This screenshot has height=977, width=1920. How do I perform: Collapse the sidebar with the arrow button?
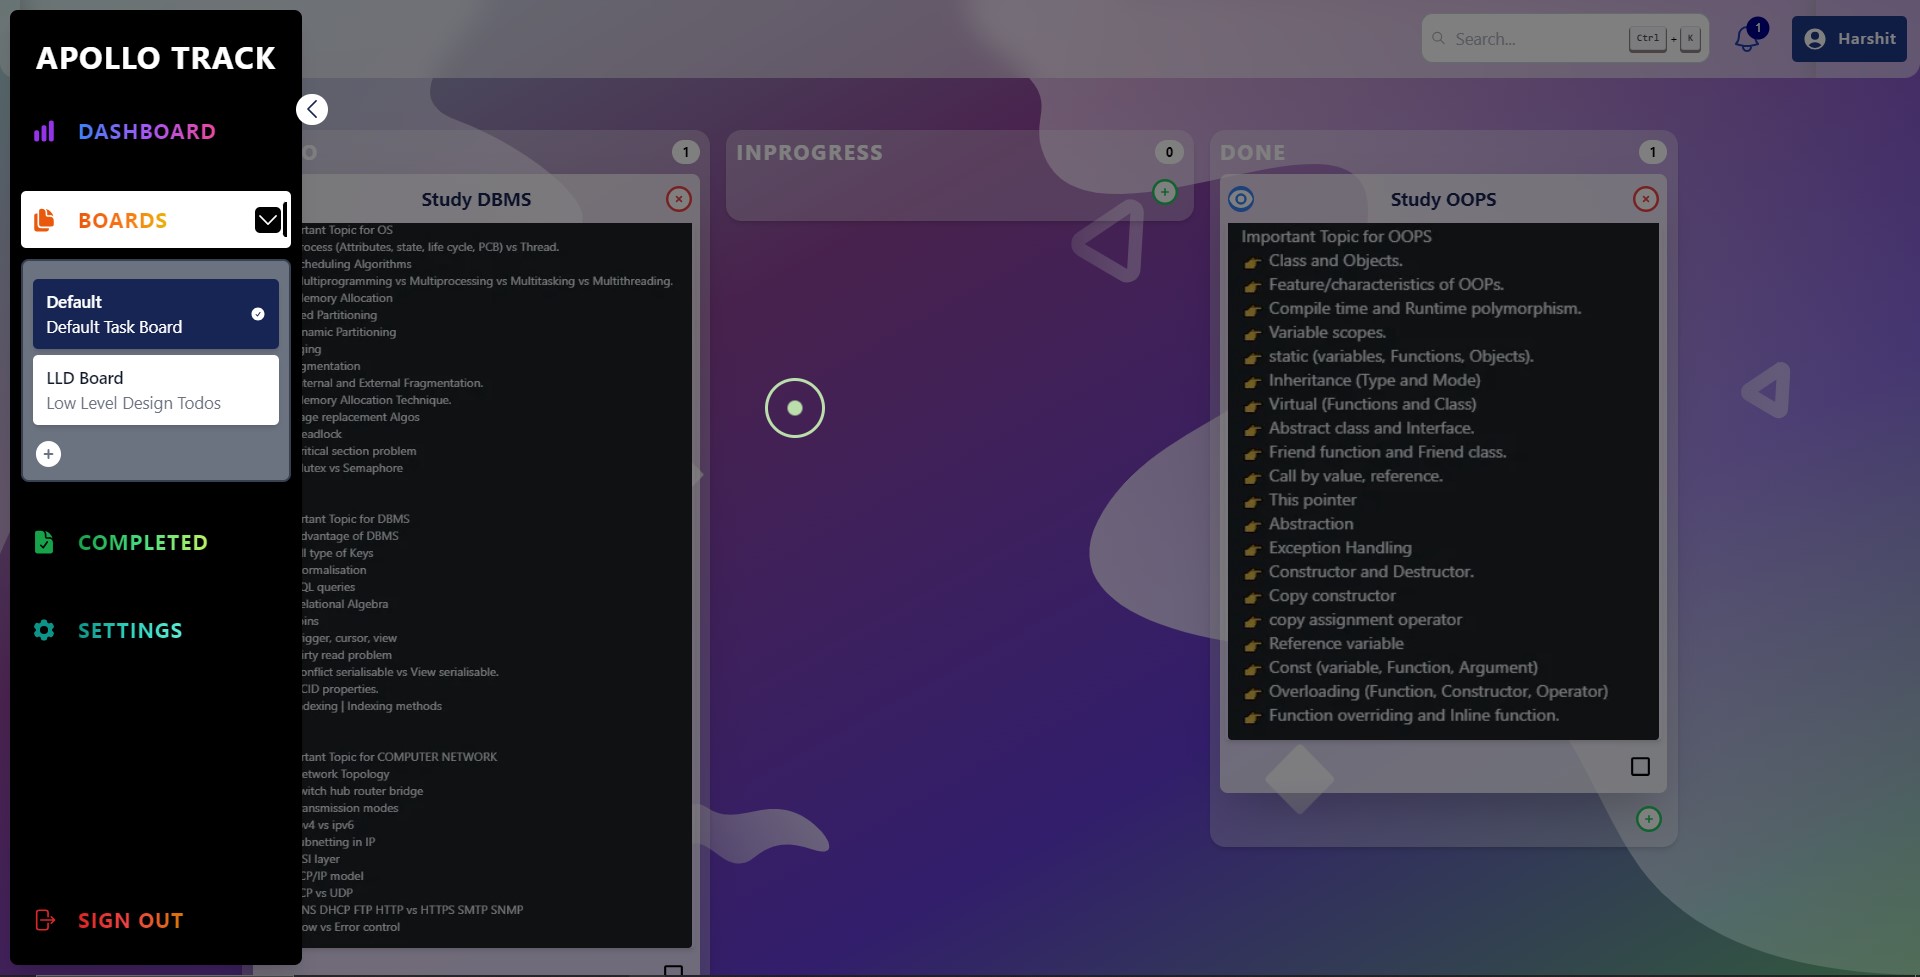click(x=312, y=109)
